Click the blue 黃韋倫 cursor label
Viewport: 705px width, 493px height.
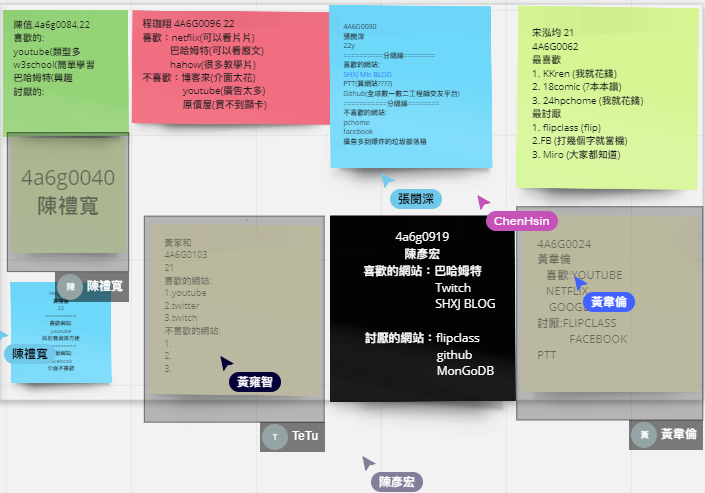pyautogui.click(x=609, y=301)
